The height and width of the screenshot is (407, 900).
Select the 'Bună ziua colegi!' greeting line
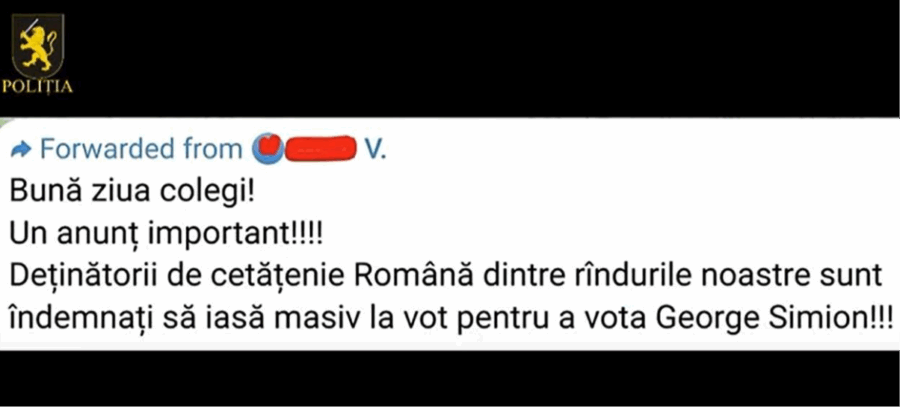pyautogui.click(x=131, y=193)
